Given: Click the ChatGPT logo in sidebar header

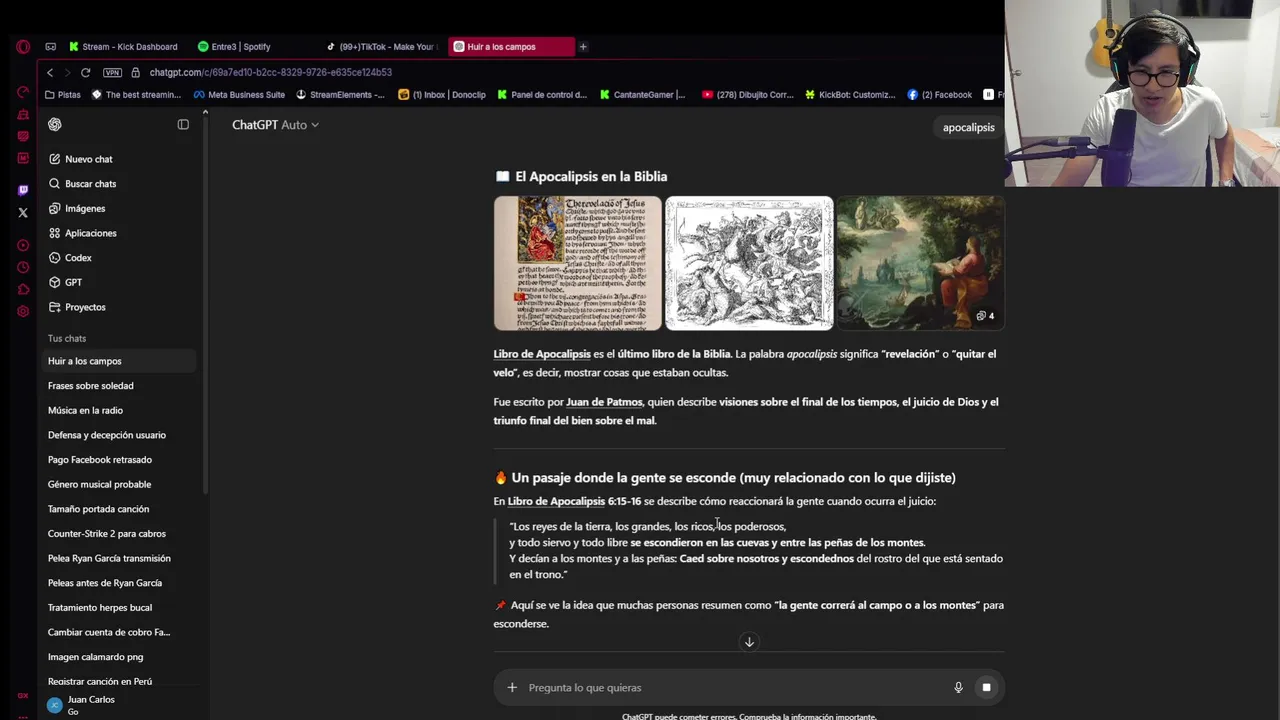Looking at the screenshot, I should (x=55, y=125).
